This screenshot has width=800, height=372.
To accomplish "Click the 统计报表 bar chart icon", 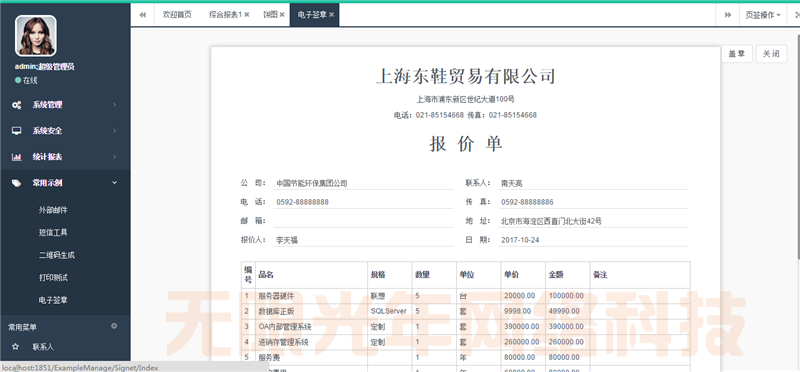I will tap(17, 157).
